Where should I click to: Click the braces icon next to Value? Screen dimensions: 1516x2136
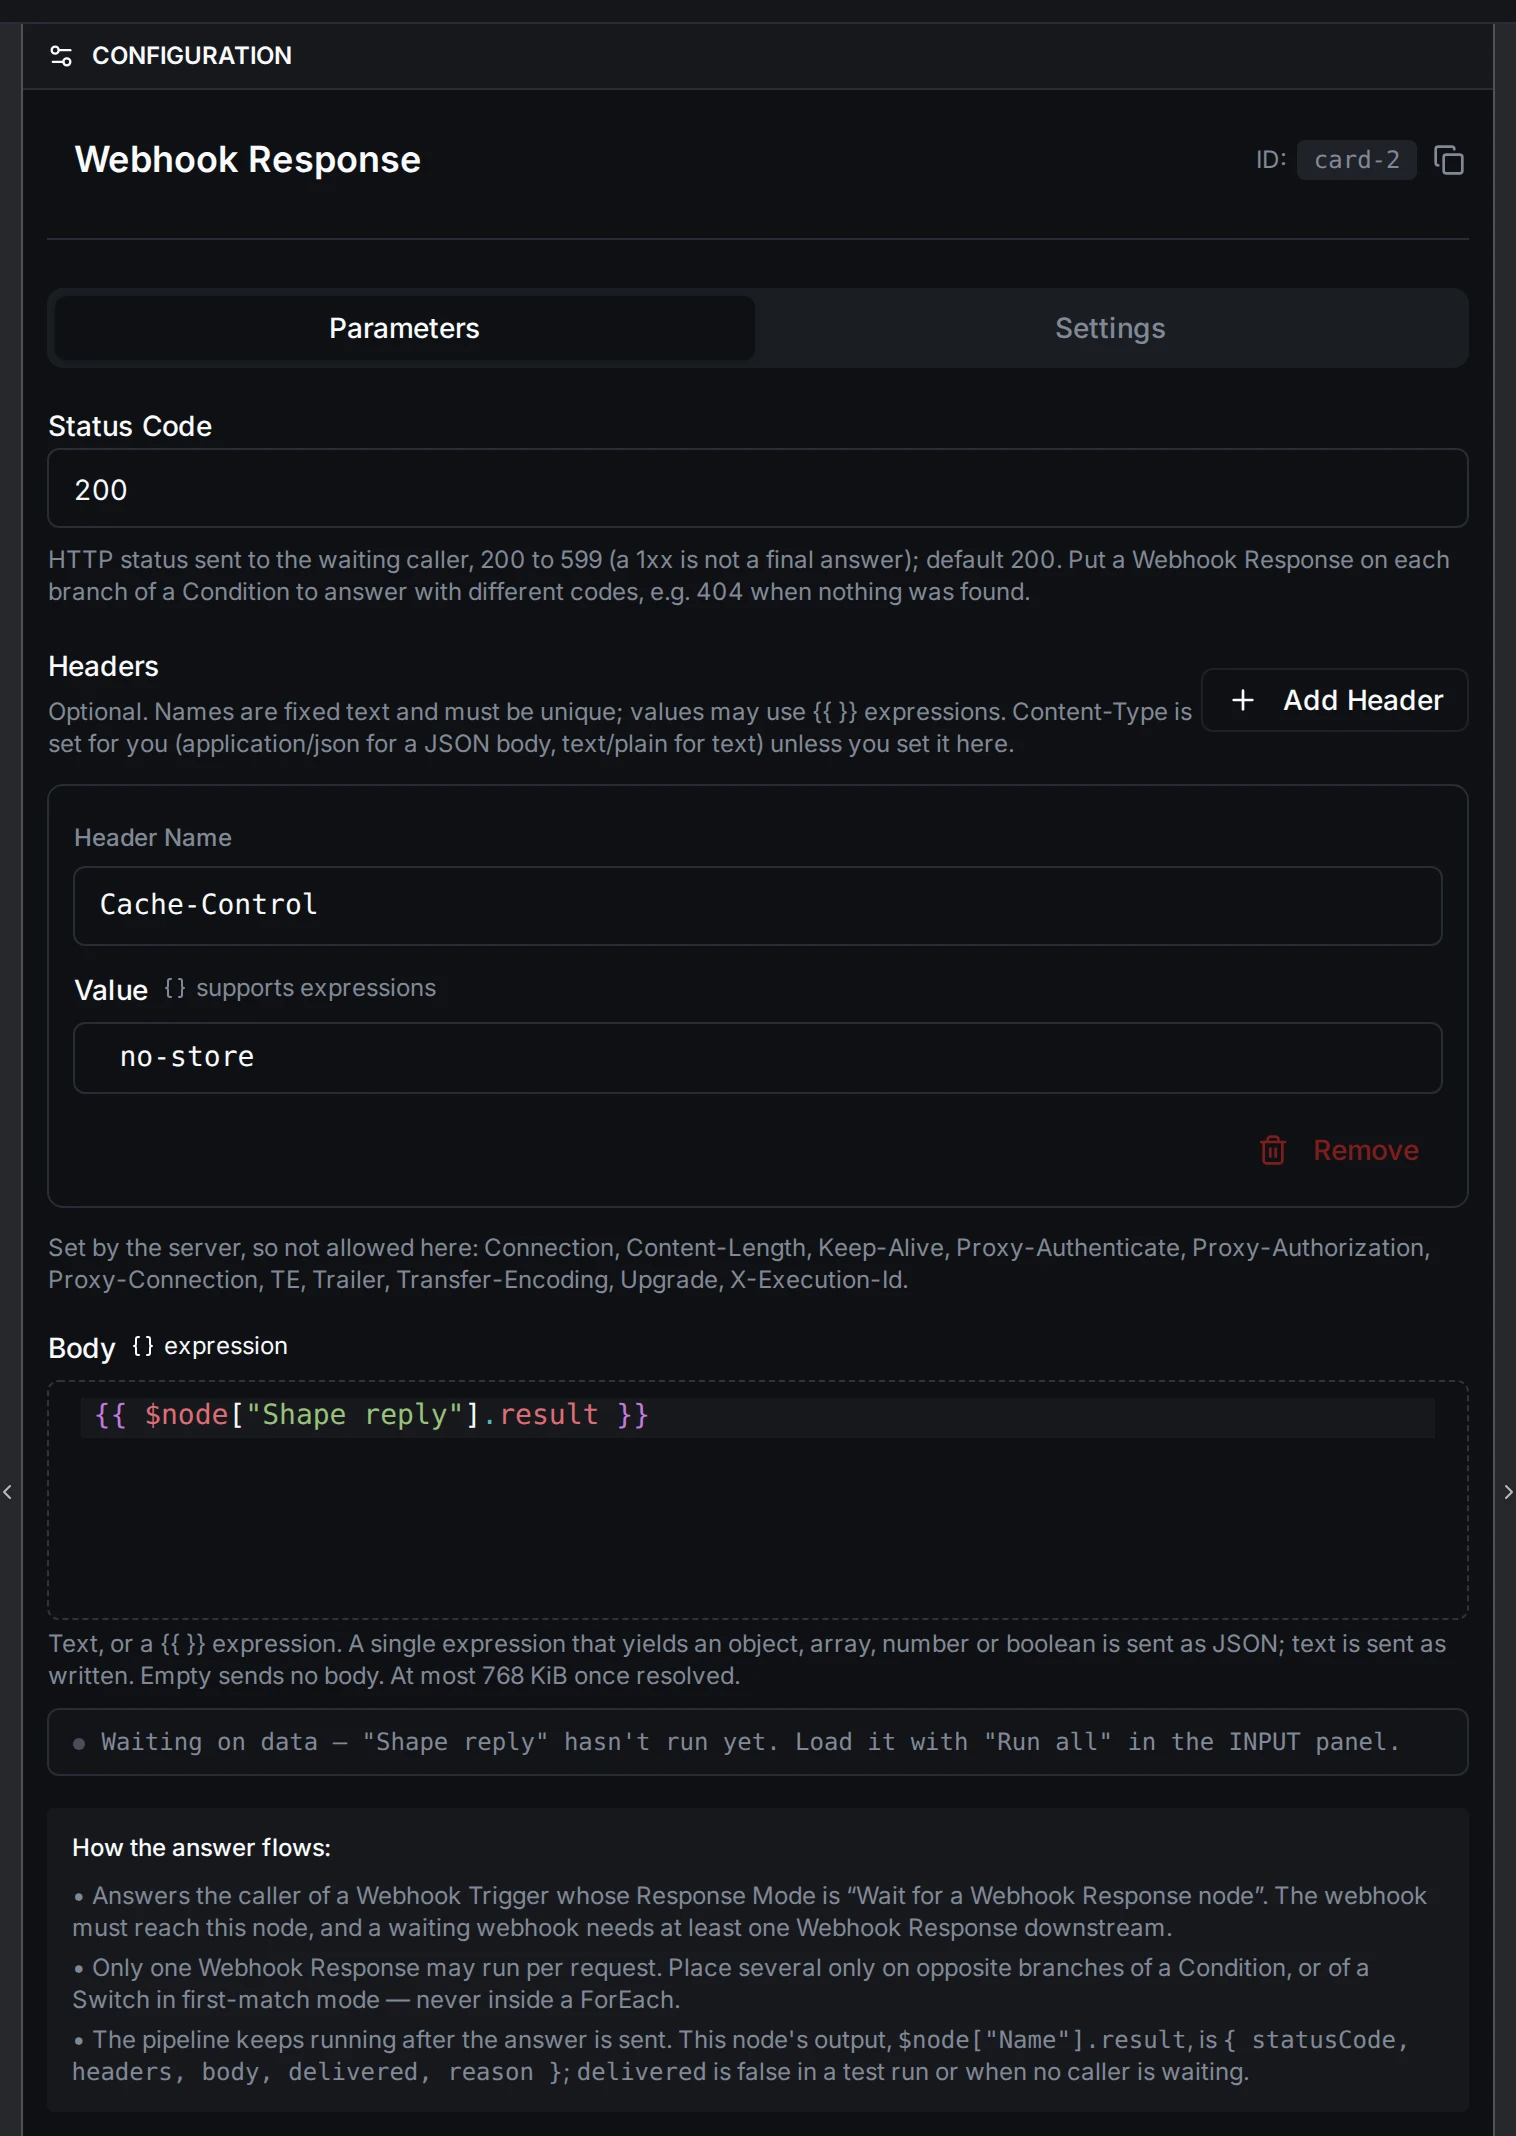pos(175,988)
